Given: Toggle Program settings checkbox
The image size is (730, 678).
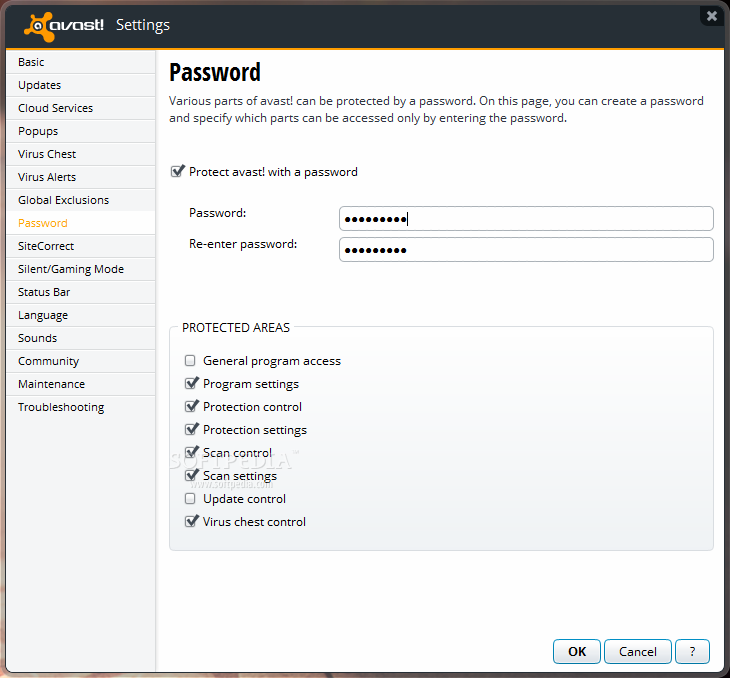Looking at the screenshot, I should (x=191, y=383).
